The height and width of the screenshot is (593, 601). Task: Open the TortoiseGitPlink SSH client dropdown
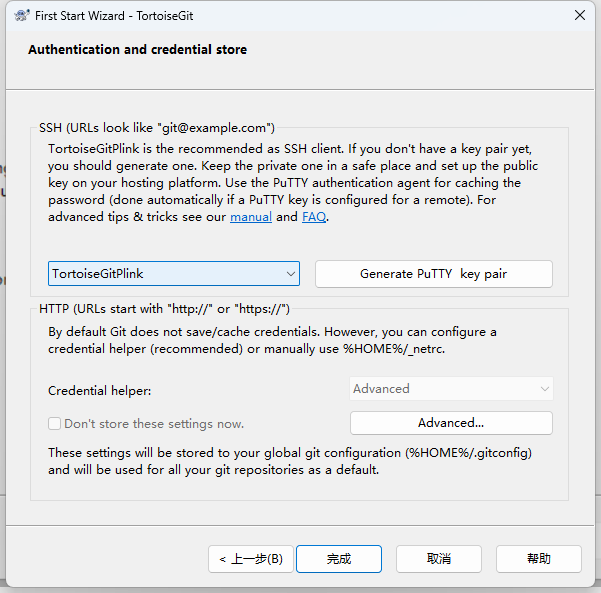pos(174,273)
